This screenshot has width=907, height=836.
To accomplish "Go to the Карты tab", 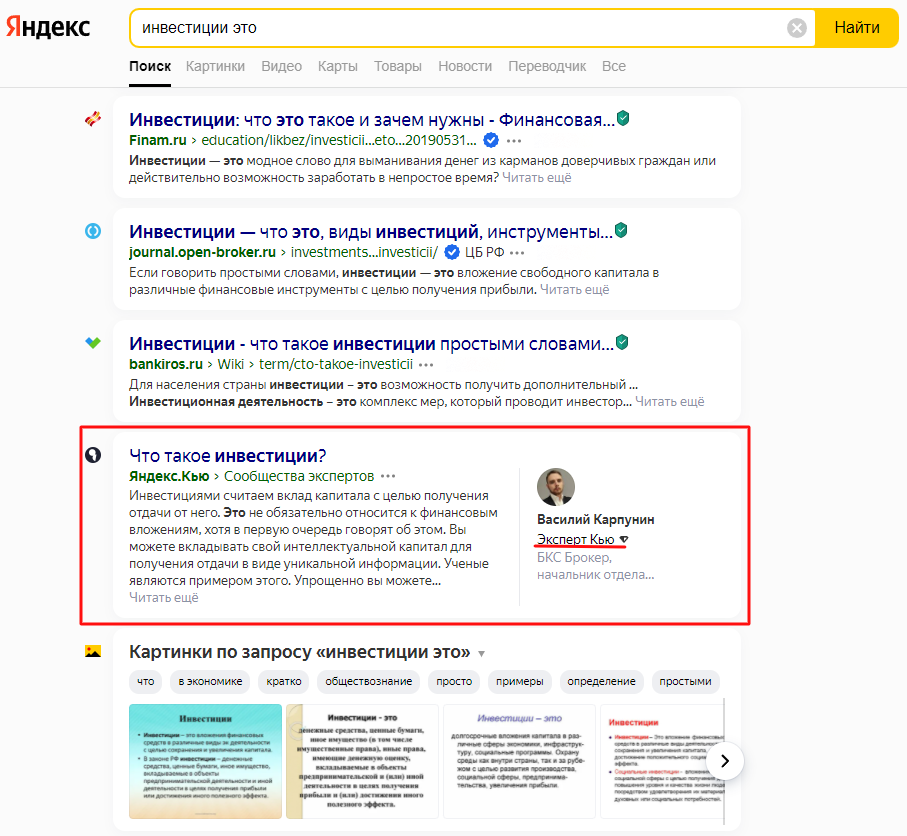I will pos(338,67).
